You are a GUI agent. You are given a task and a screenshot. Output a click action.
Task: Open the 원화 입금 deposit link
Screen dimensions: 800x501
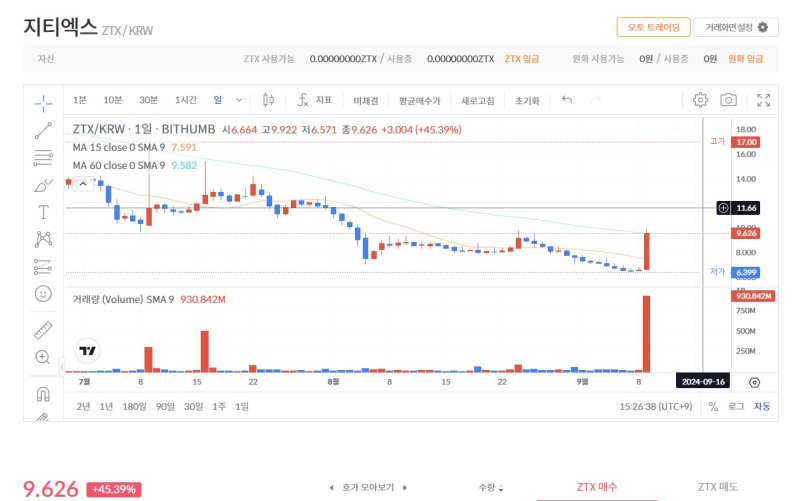pyautogui.click(x=745, y=59)
